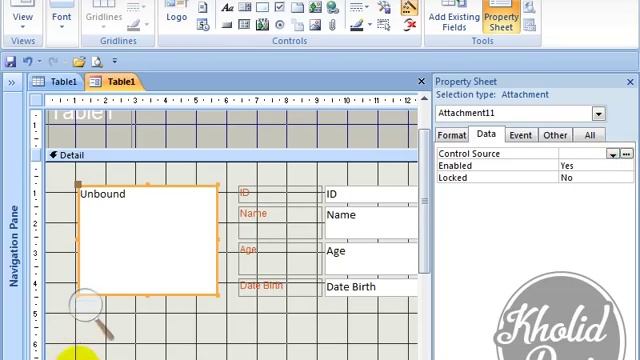Pick the Attachment paperclip control
This screenshot has width=640, height=360.
click(332, 25)
